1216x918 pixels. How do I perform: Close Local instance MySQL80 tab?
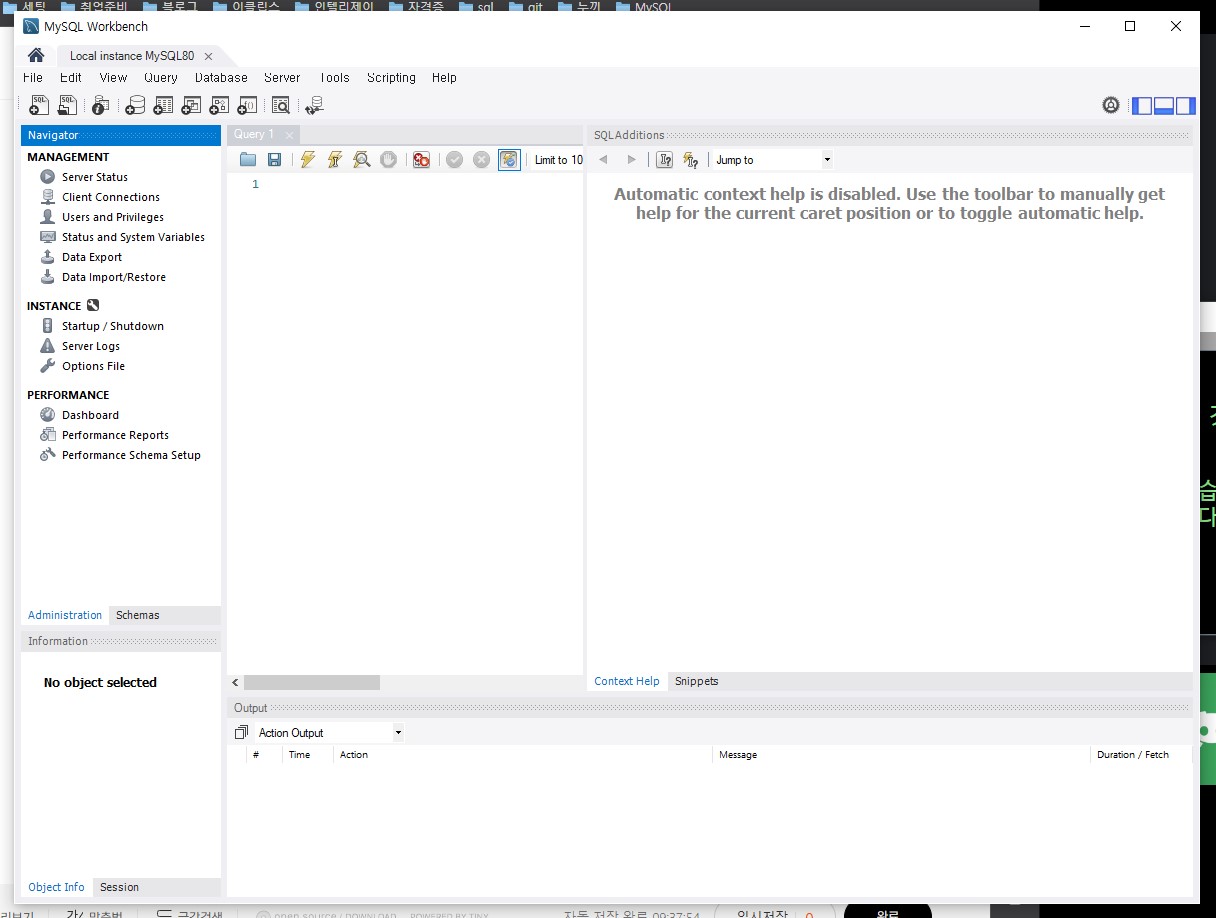(x=208, y=56)
